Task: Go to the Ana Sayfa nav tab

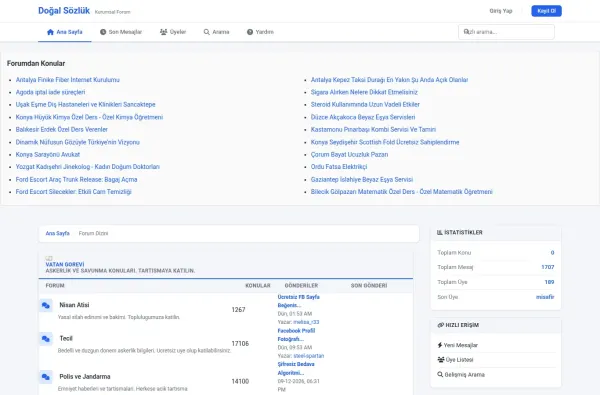Action: 64,32
